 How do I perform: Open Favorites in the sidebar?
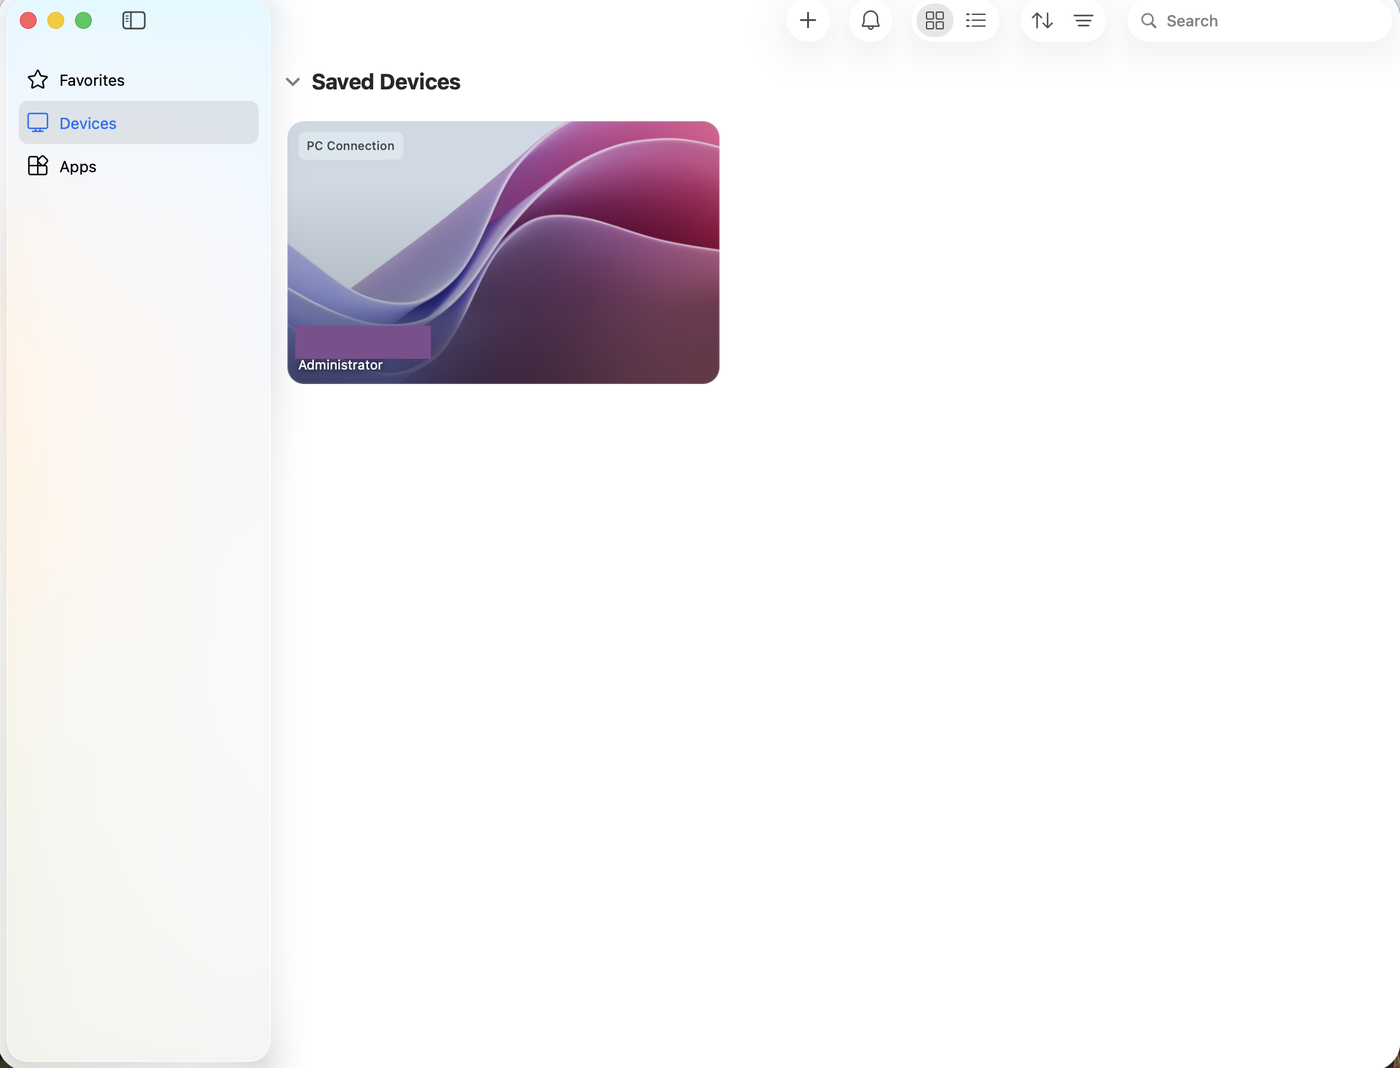pos(138,80)
